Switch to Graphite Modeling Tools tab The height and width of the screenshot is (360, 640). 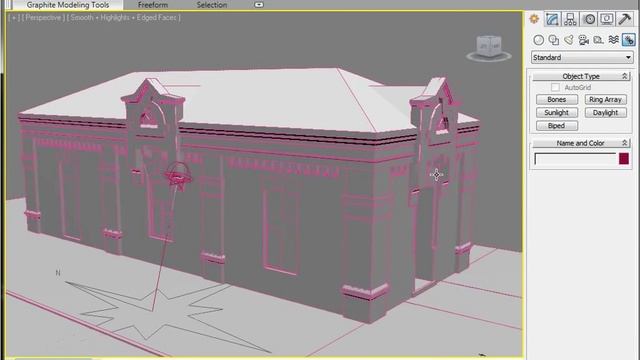point(68,5)
